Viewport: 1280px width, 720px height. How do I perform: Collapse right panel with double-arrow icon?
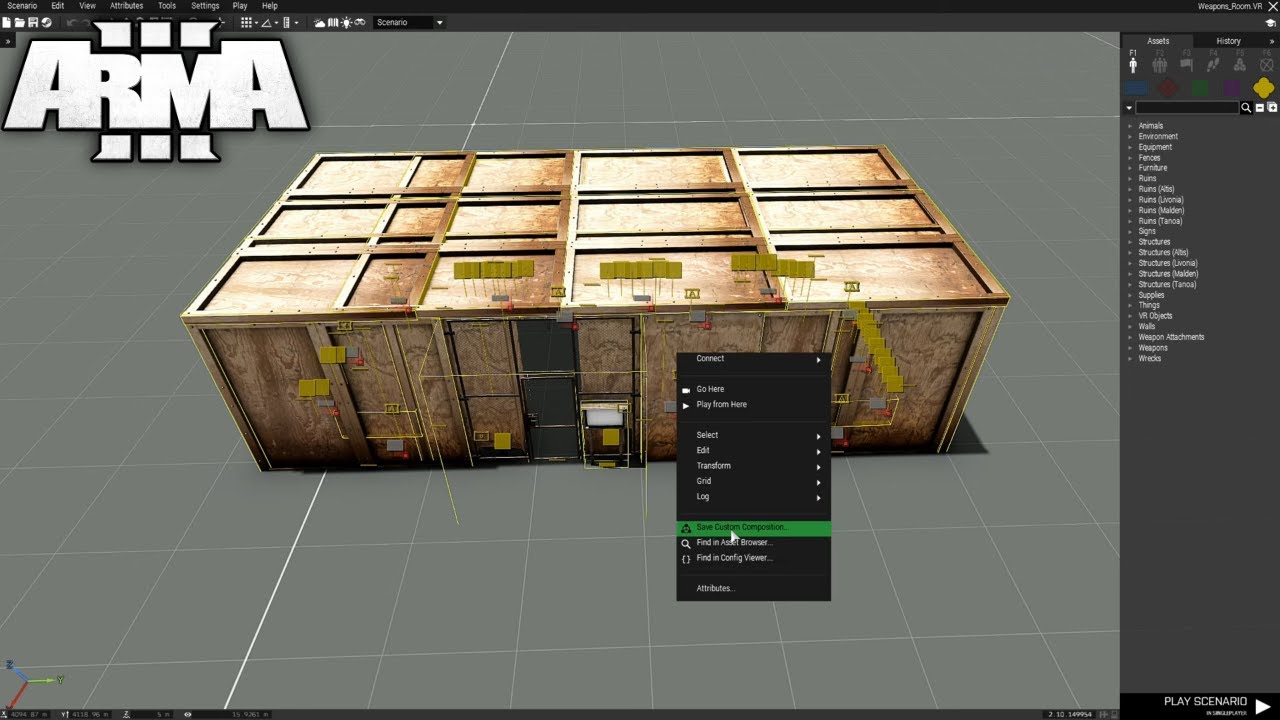point(1271,41)
